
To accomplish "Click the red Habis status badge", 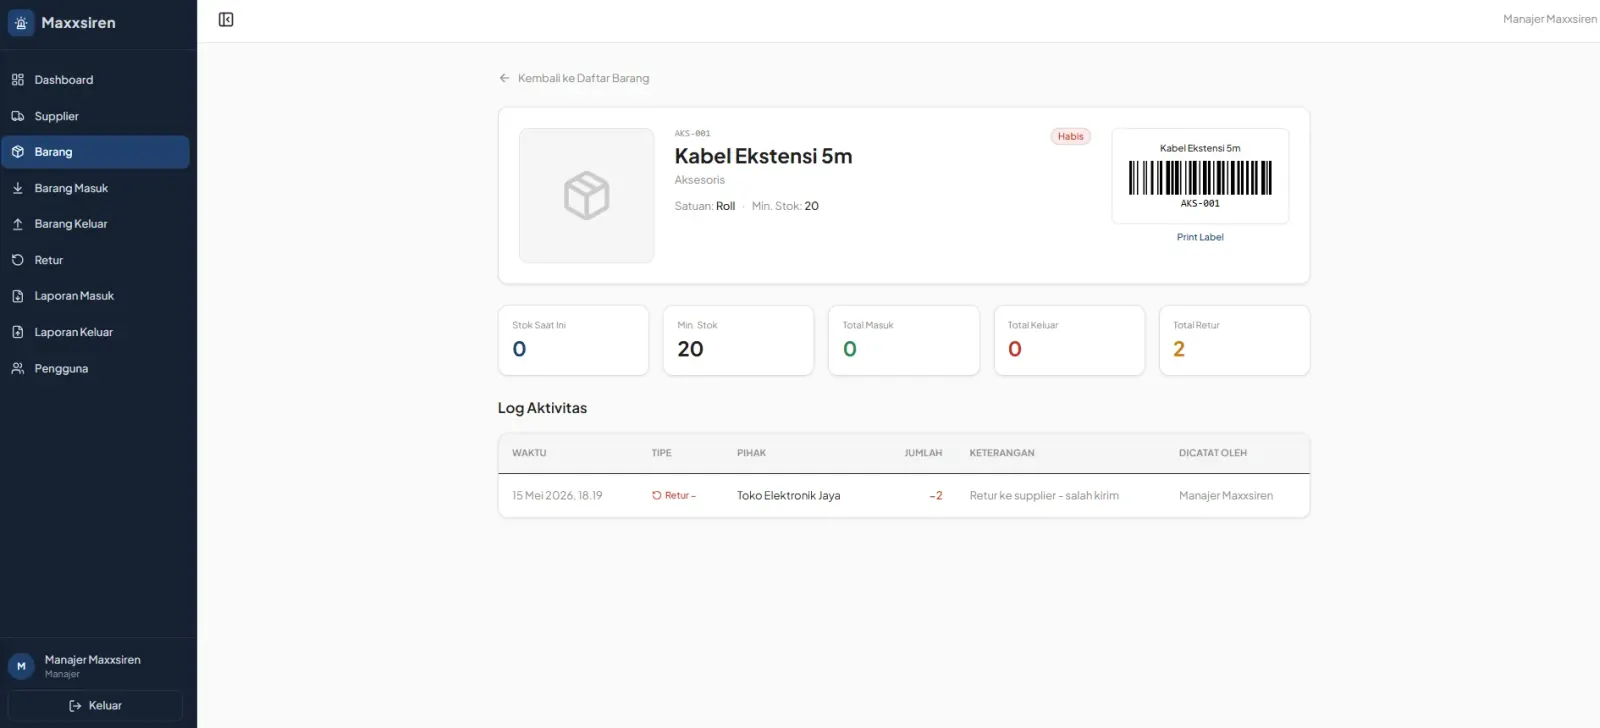I will [1070, 137].
